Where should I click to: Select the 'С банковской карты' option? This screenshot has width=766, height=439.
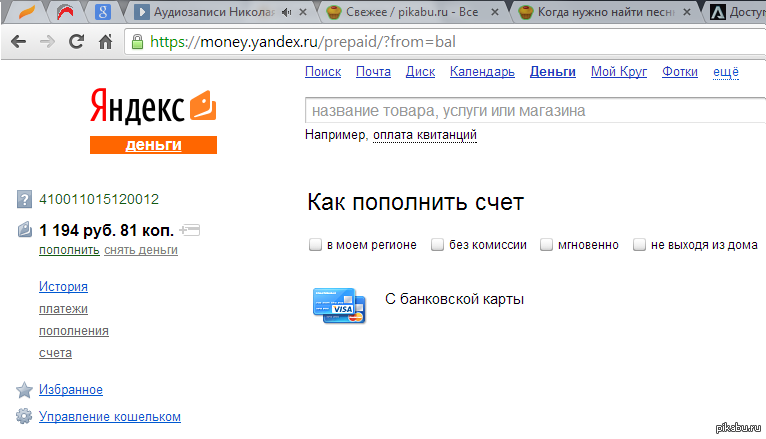click(454, 299)
